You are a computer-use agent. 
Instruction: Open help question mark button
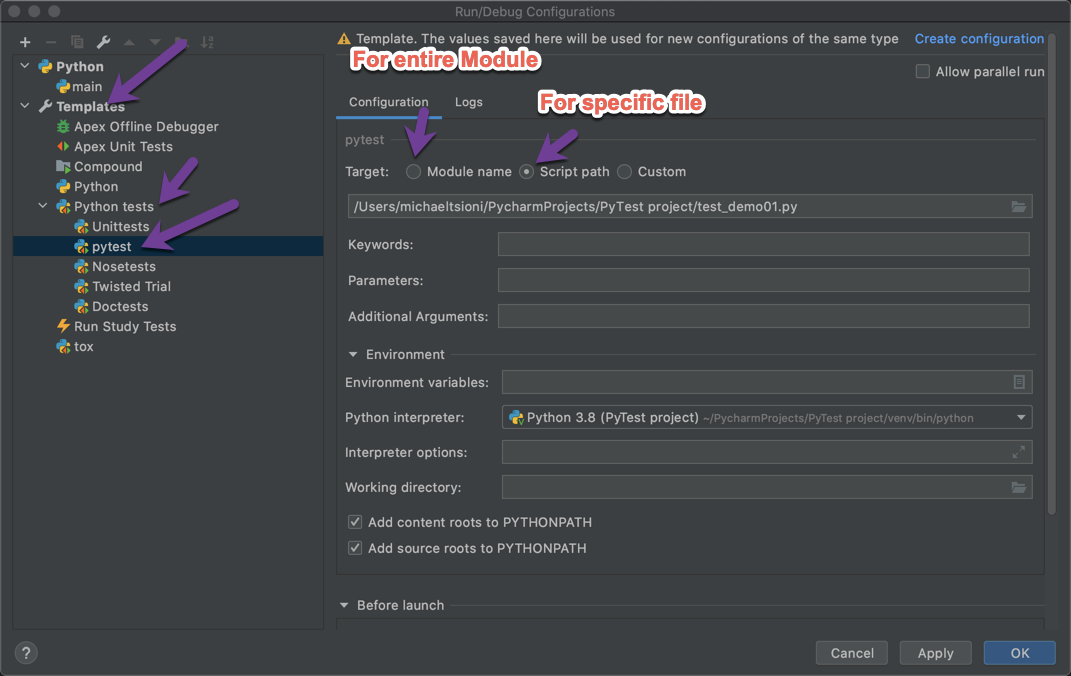tap(26, 653)
